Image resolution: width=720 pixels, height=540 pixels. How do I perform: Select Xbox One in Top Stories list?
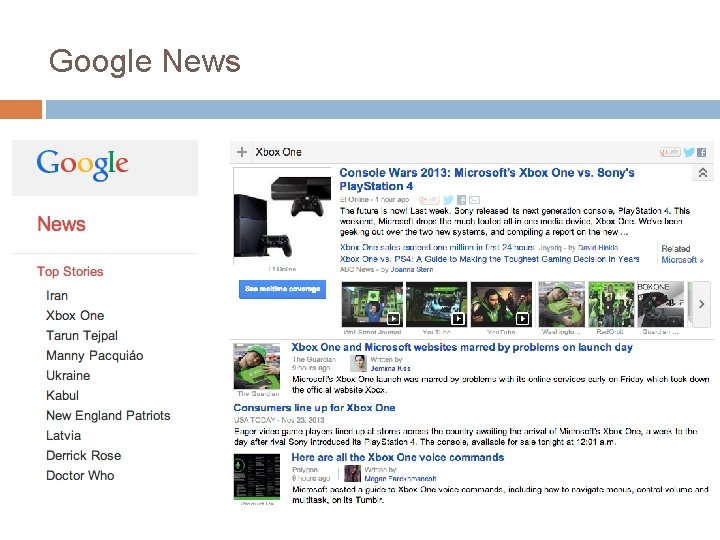pyautogui.click(x=75, y=315)
